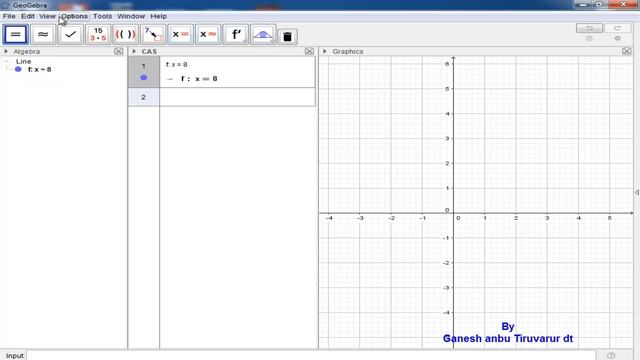Toggle visibility dot of line f in Algebra
The image size is (640, 360).
click(18, 69)
